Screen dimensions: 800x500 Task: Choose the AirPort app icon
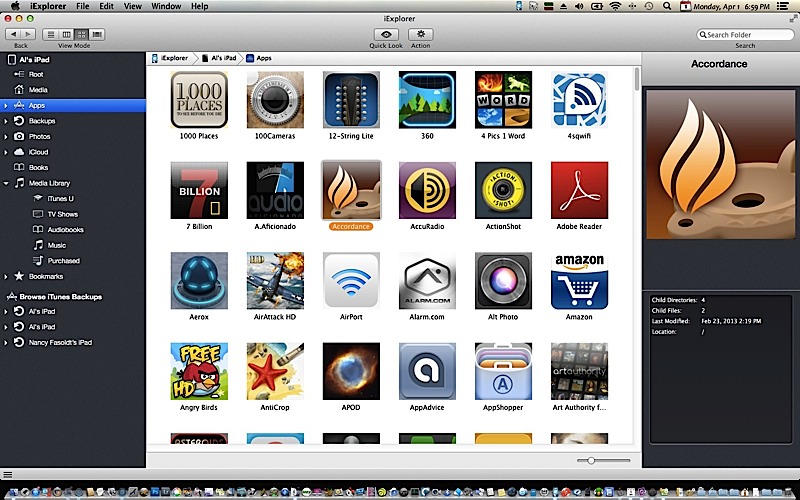(x=351, y=280)
